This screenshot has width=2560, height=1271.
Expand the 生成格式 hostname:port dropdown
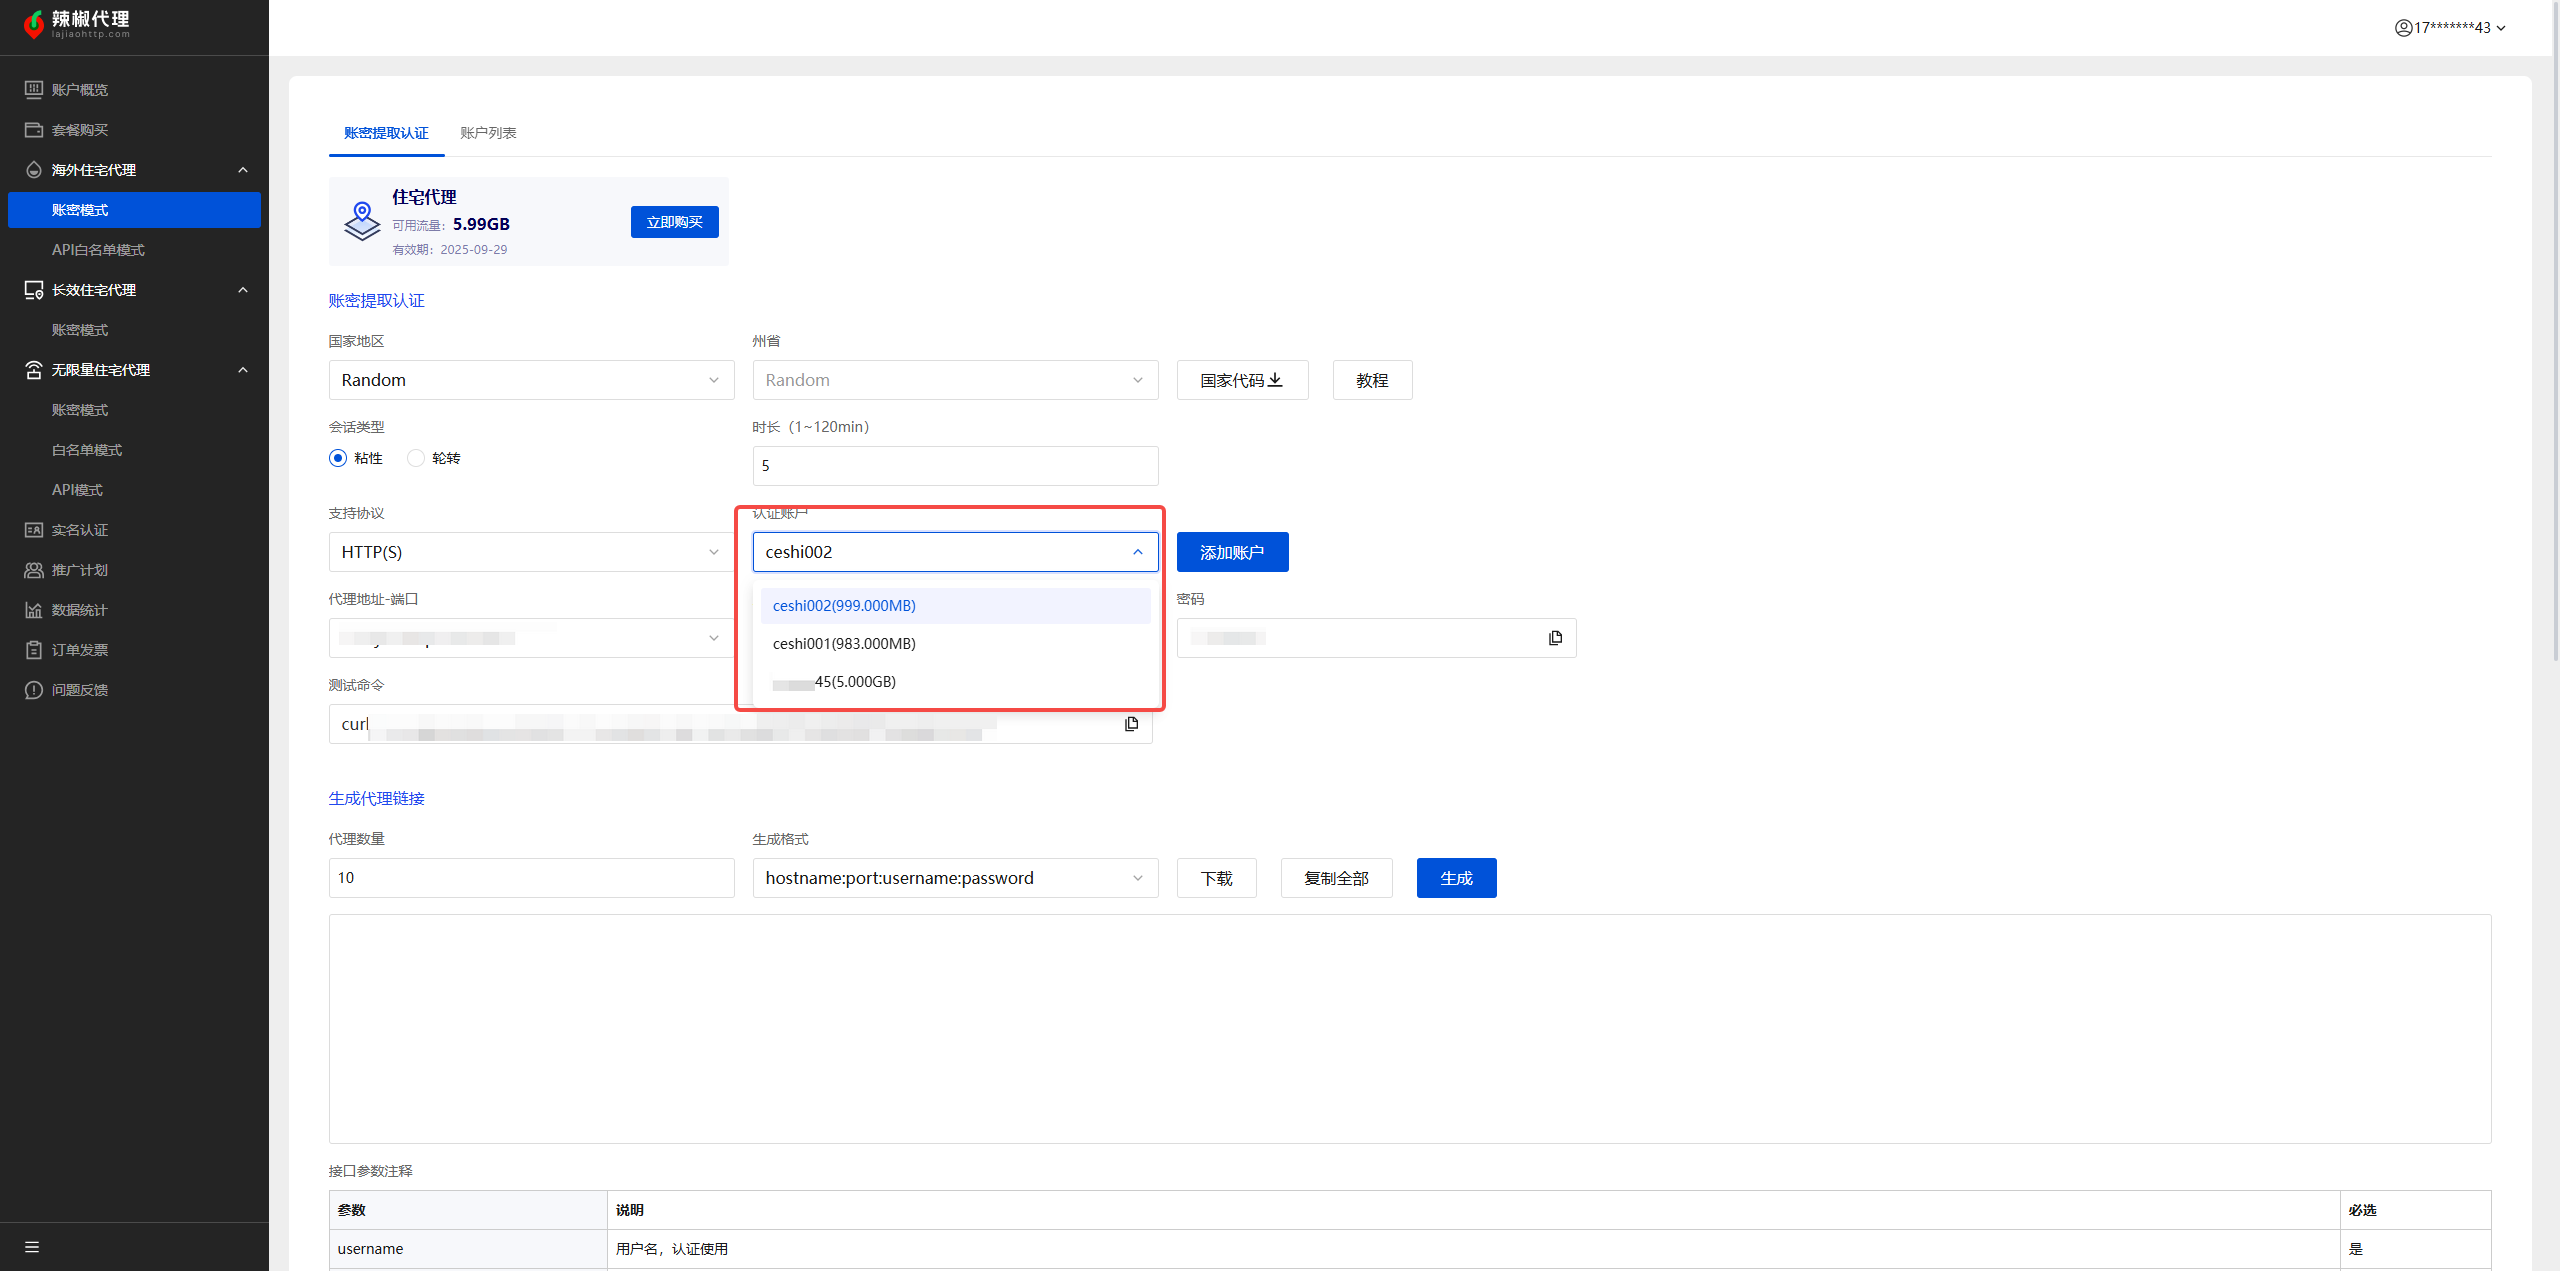[954, 878]
